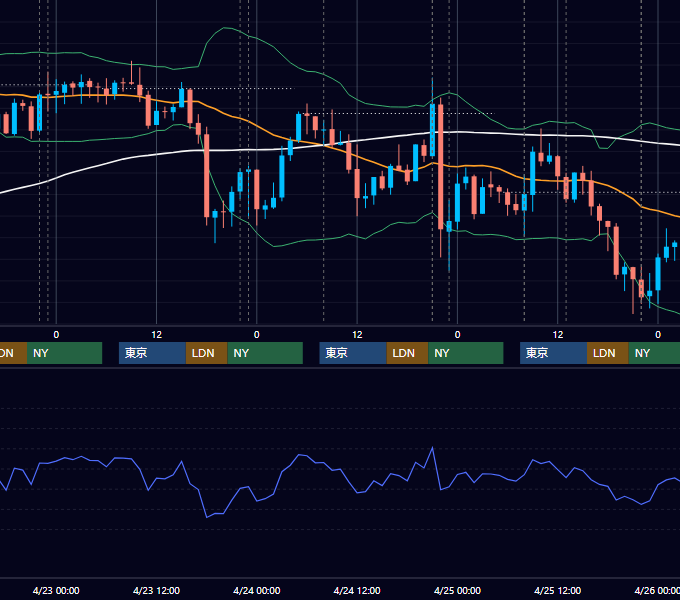
Task: Click the 4/25 12:00 date label
Action: point(558,590)
